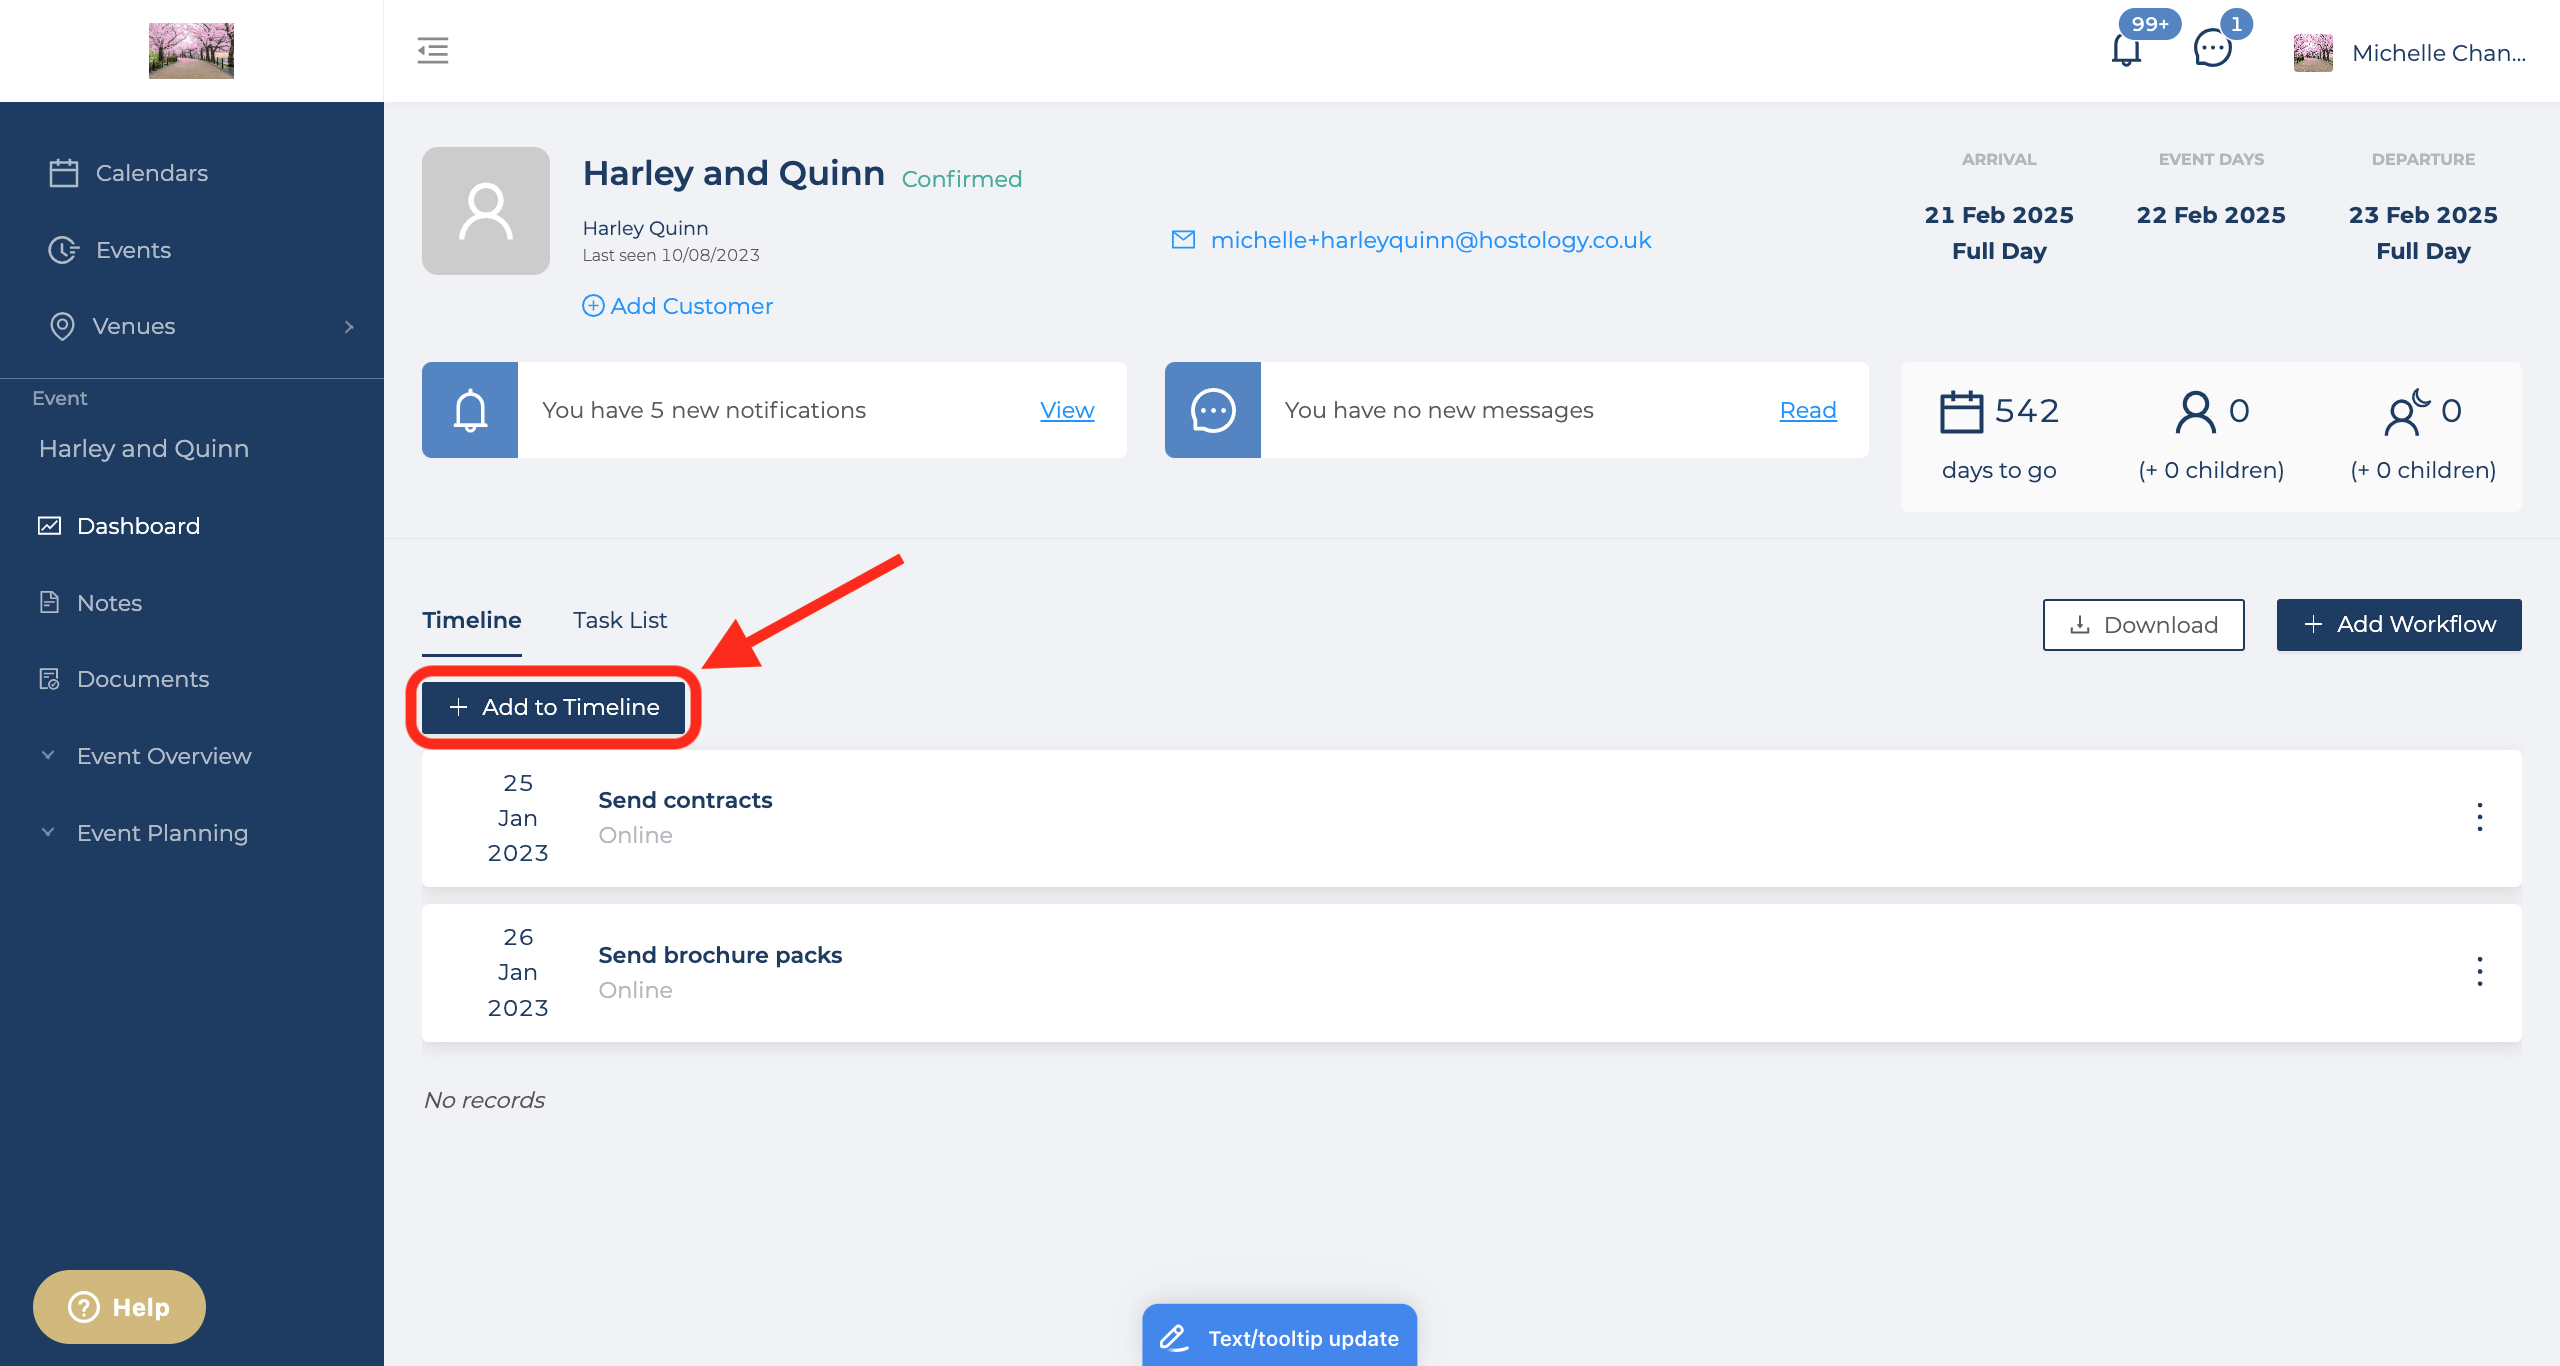Click the Add Workflow button

[2399, 625]
